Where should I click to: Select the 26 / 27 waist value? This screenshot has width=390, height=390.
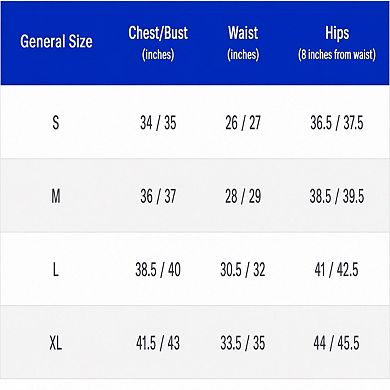(243, 123)
